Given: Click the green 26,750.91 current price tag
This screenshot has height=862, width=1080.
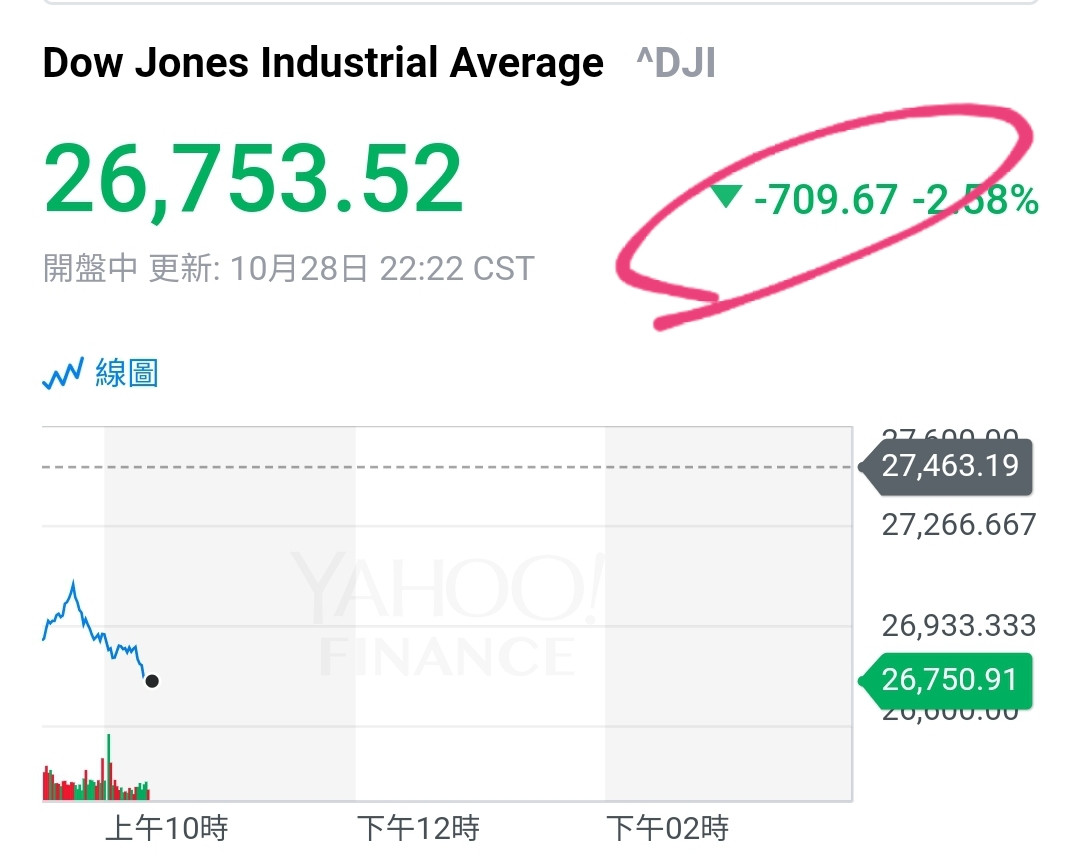Looking at the screenshot, I should pyautogui.click(x=949, y=680).
